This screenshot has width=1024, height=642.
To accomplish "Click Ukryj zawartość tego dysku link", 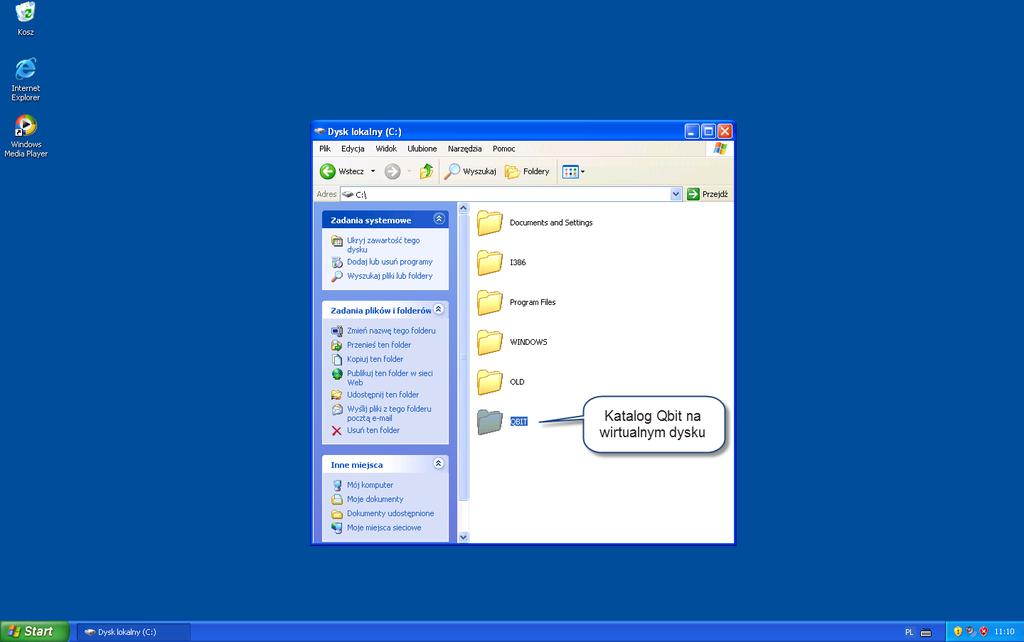I will pos(383,245).
